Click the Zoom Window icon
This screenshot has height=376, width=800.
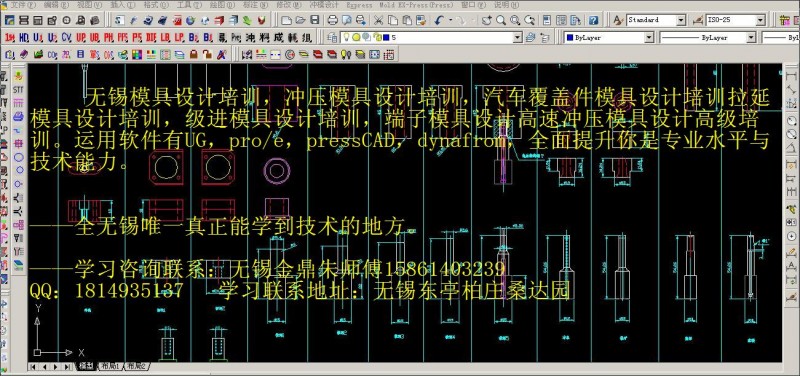click(x=515, y=20)
